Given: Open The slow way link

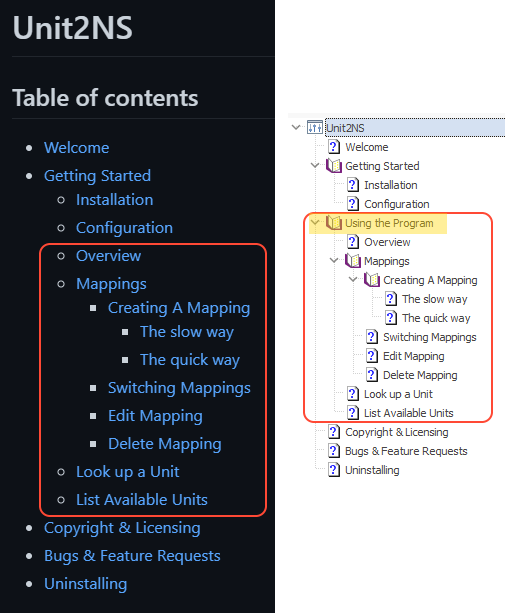Looking at the screenshot, I should point(187,332).
